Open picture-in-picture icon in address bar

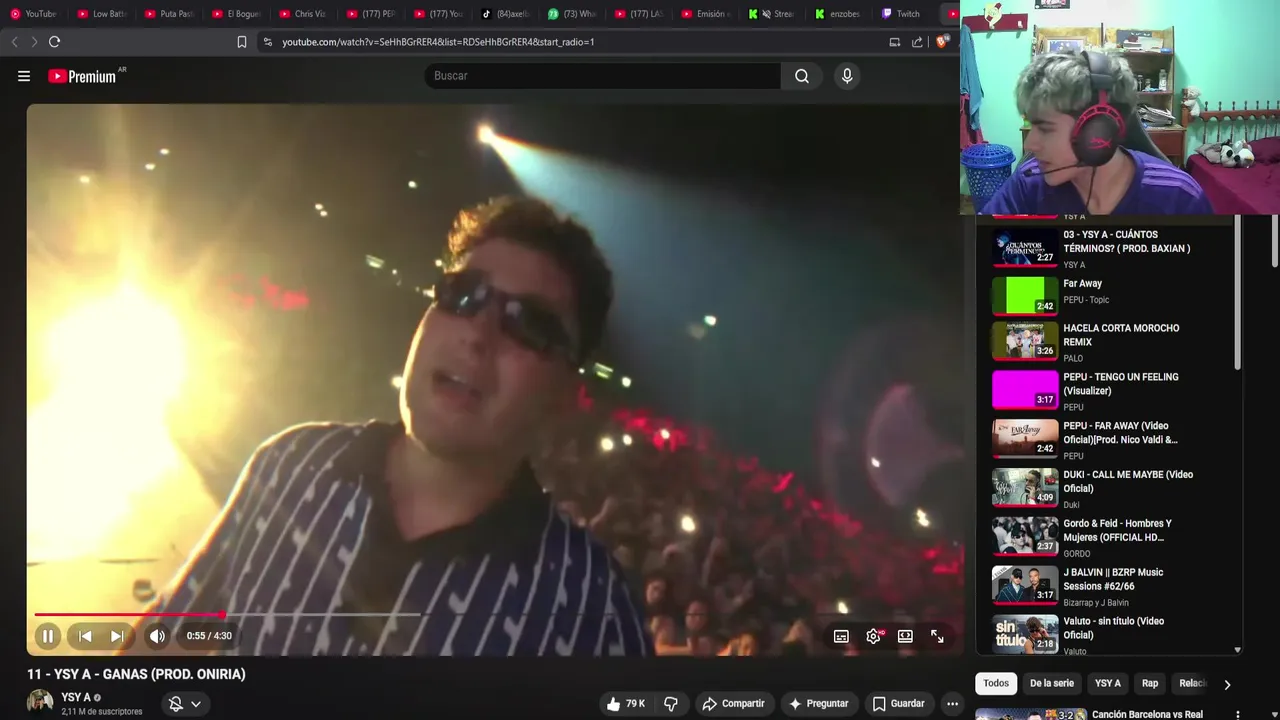tap(895, 42)
